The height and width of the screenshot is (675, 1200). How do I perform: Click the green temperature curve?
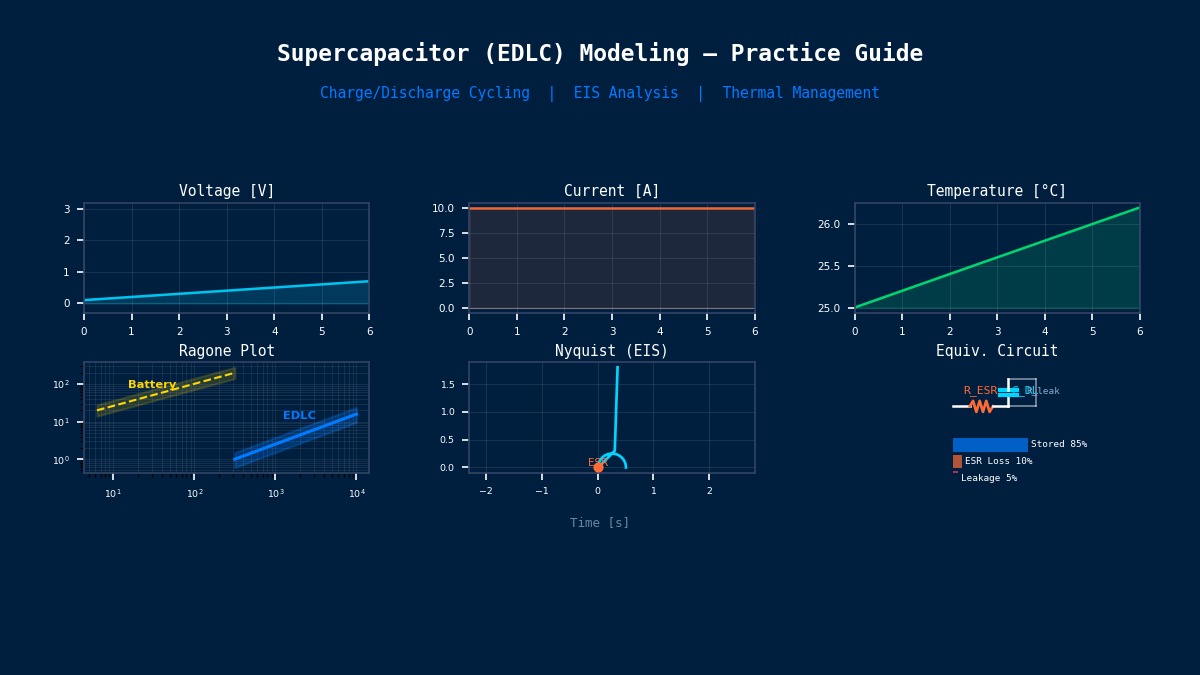tap(997, 257)
